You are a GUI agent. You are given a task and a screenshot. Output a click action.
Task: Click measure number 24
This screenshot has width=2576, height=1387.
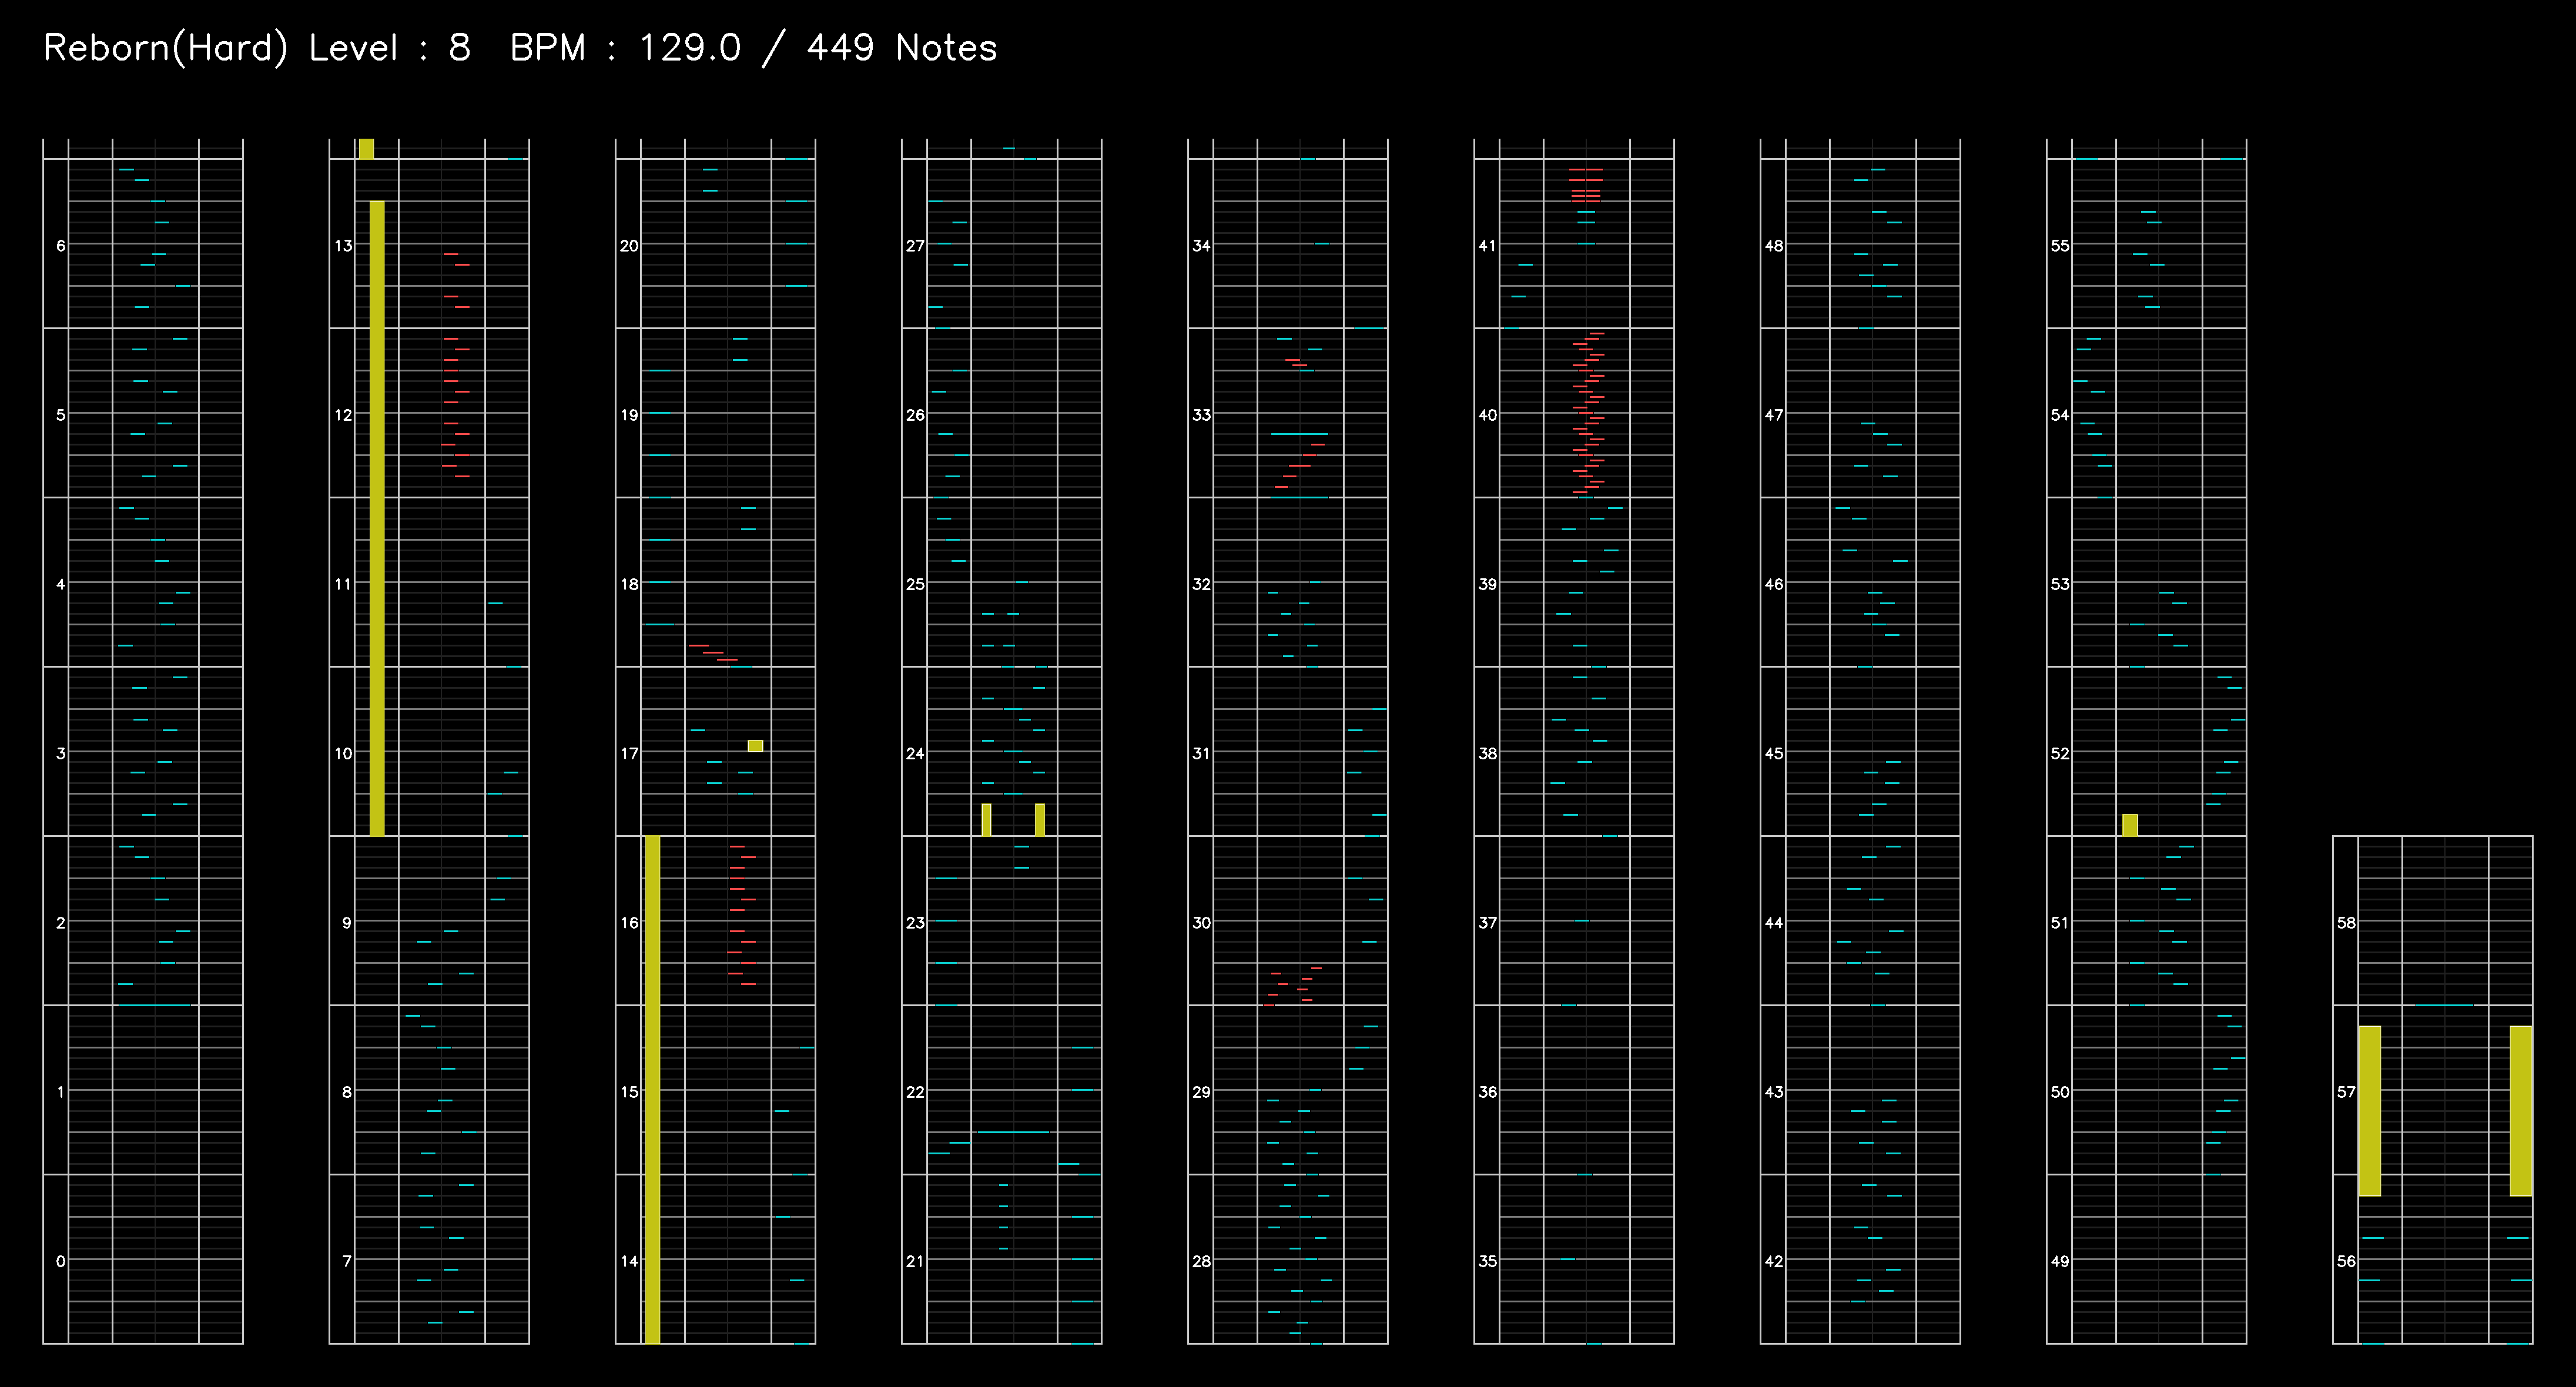(x=915, y=753)
